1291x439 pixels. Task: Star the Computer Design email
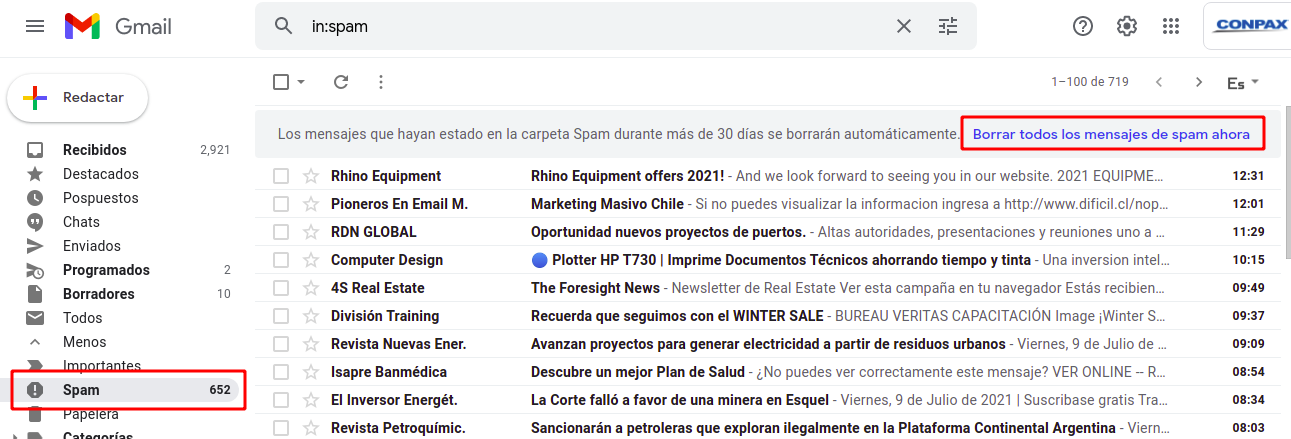point(310,260)
